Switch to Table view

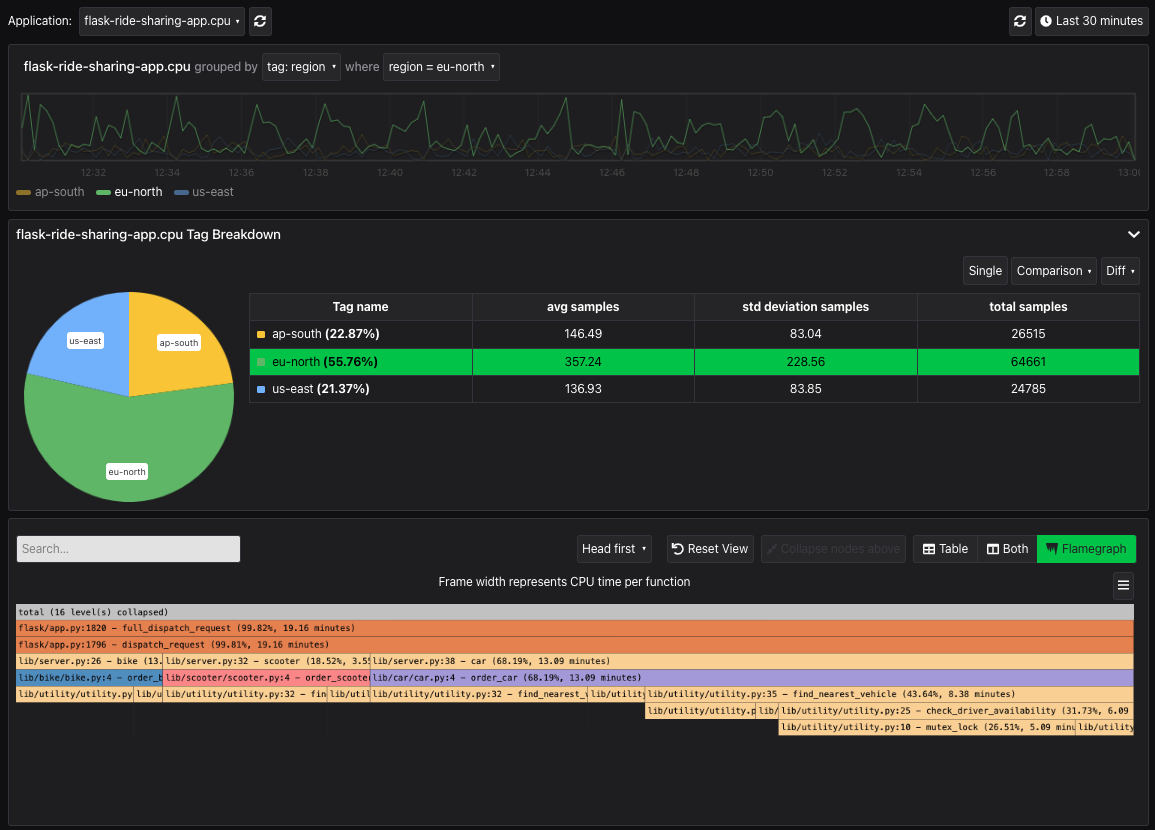click(945, 549)
